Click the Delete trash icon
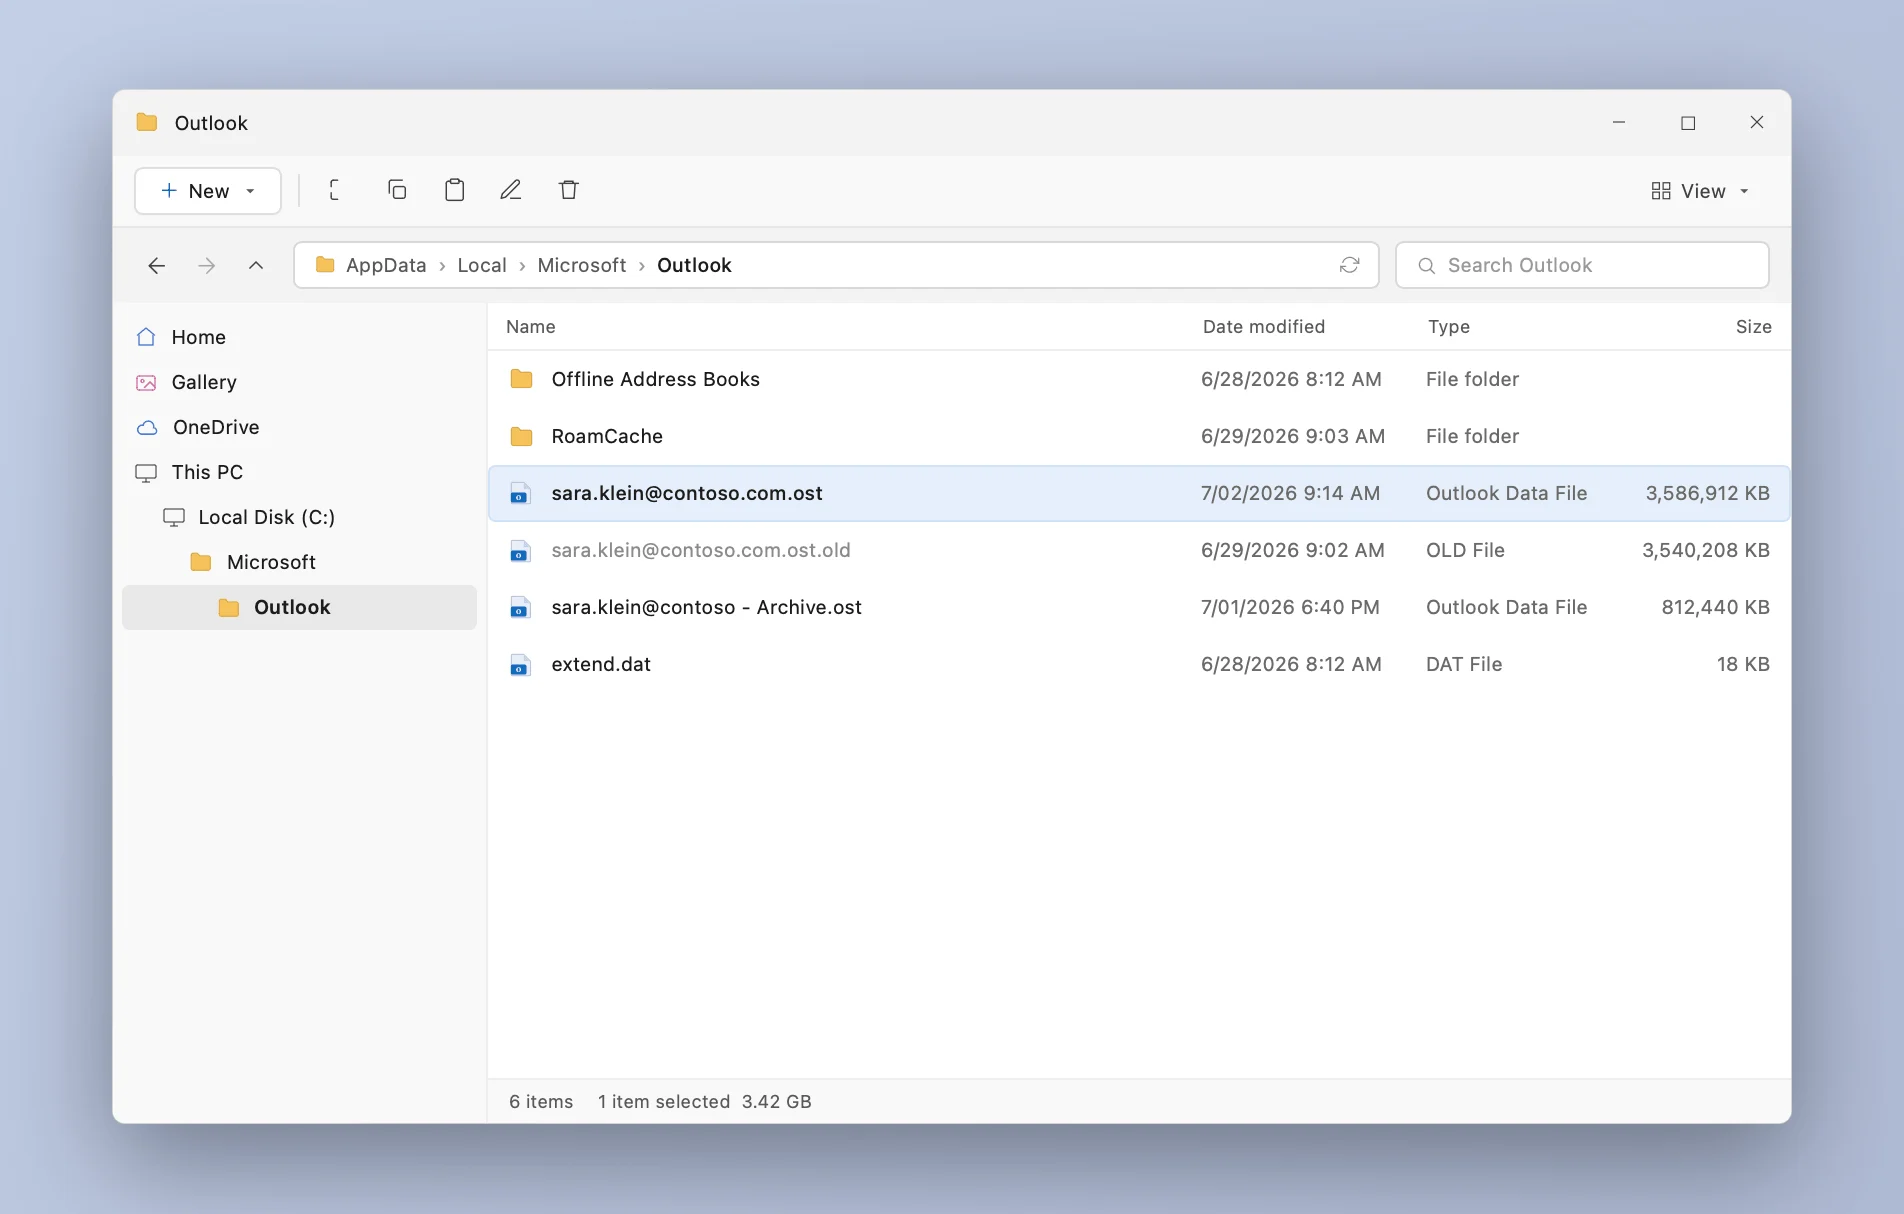Viewport: 1904px width, 1214px height. (569, 190)
